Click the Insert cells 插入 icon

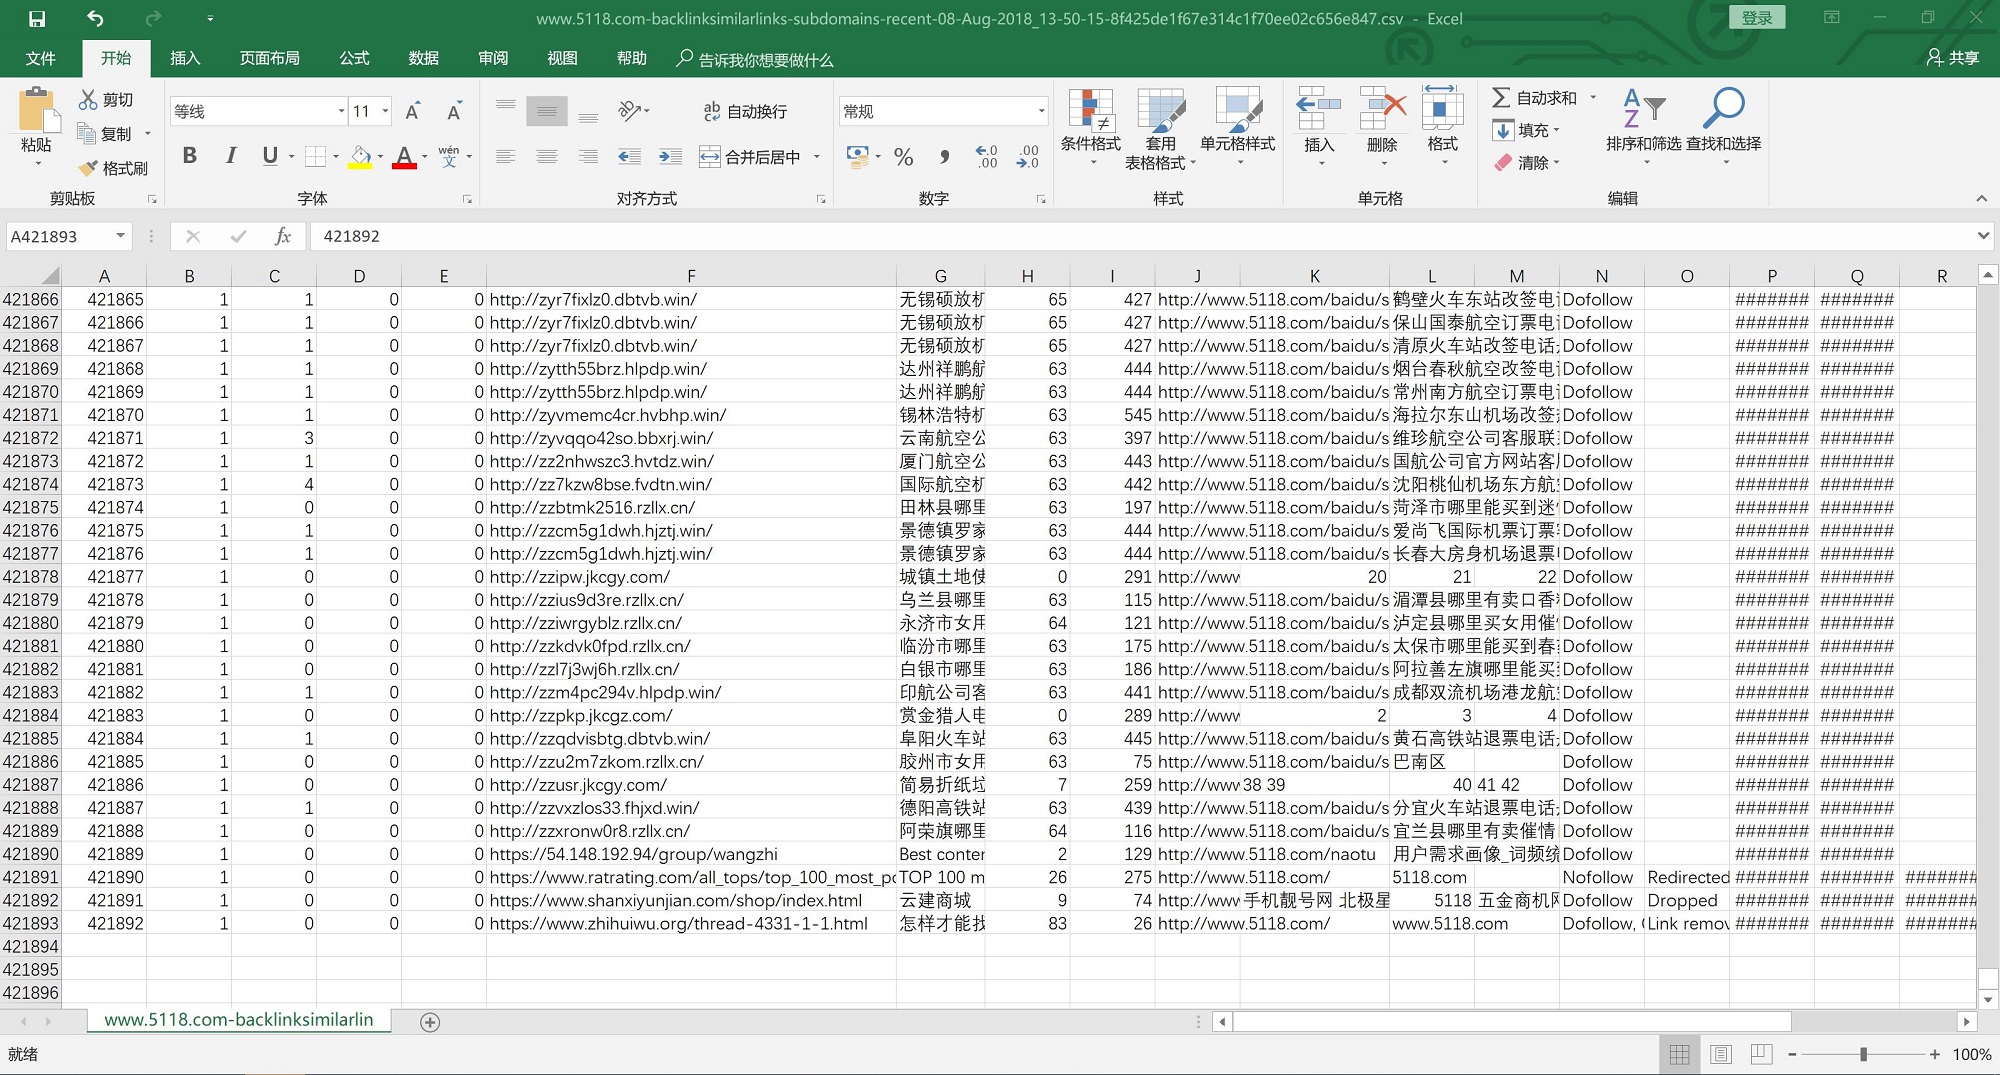coord(1319,110)
